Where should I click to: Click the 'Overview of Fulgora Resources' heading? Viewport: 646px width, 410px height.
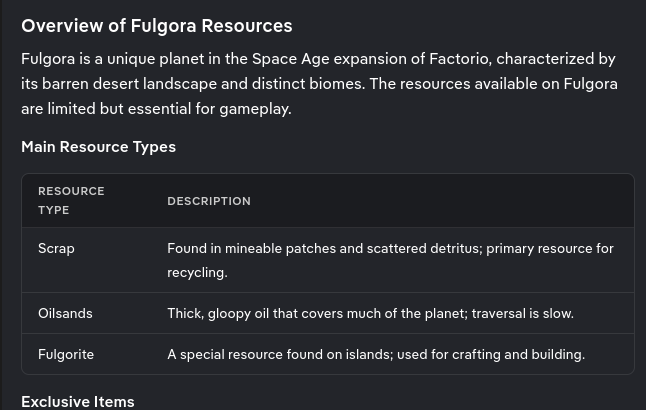pyautogui.click(x=156, y=26)
